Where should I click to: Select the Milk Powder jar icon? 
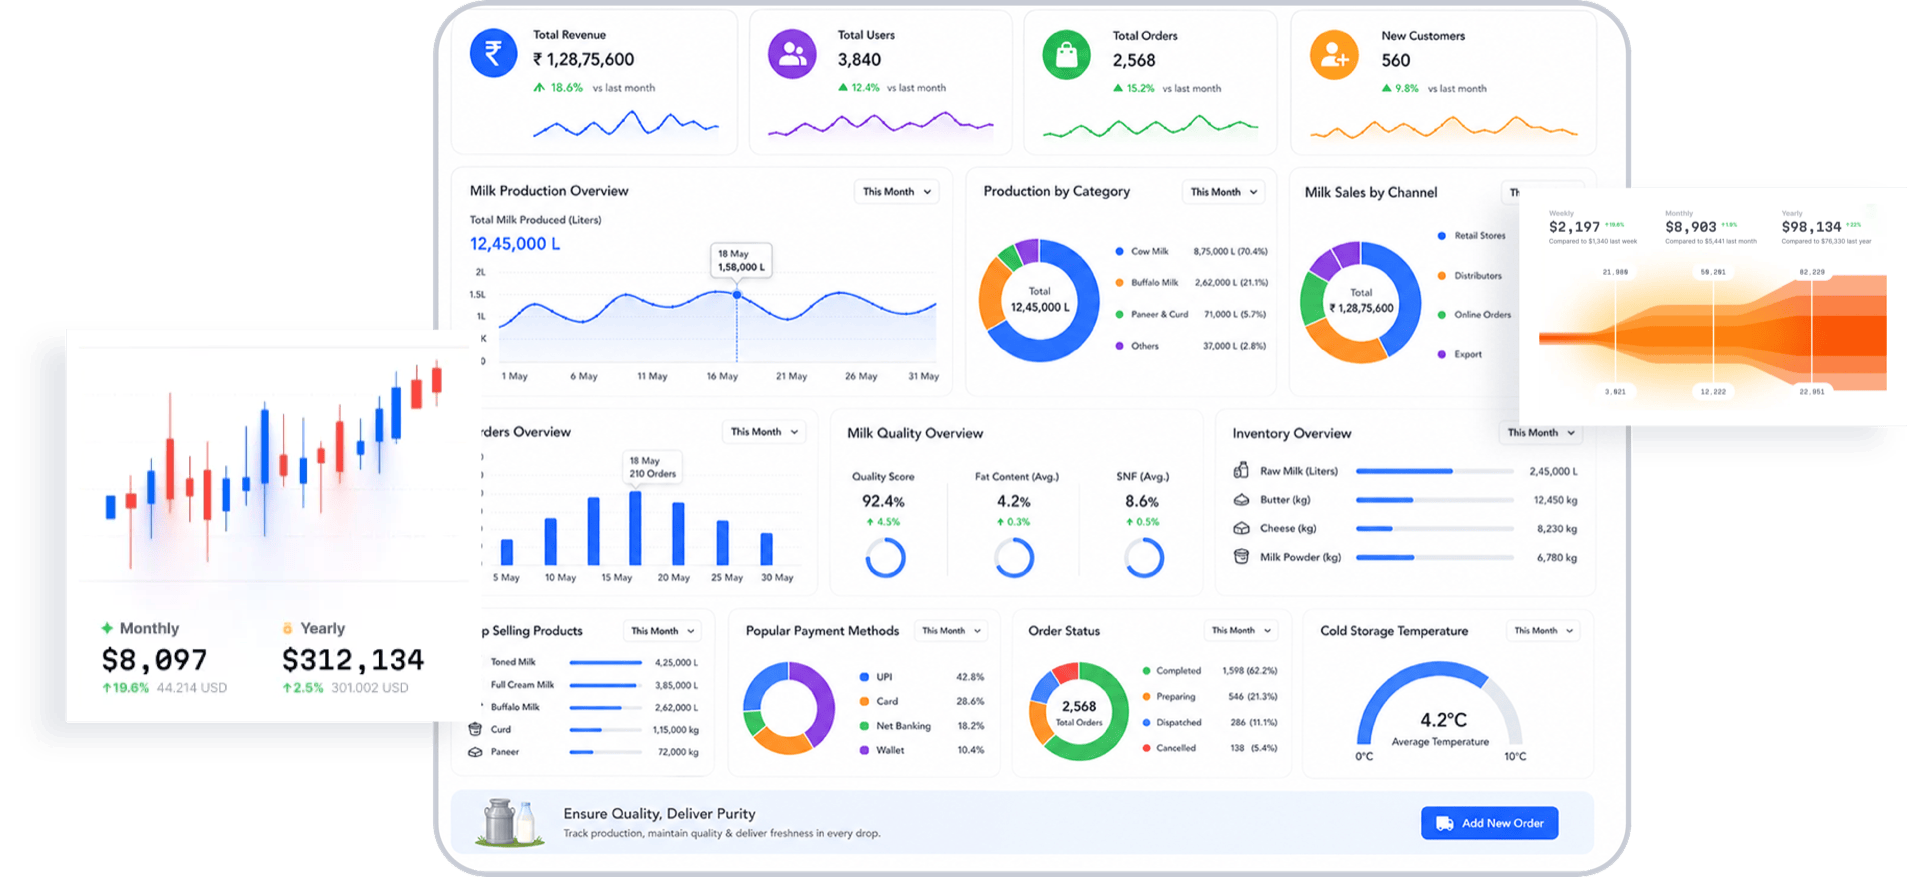click(x=1241, y=557)
